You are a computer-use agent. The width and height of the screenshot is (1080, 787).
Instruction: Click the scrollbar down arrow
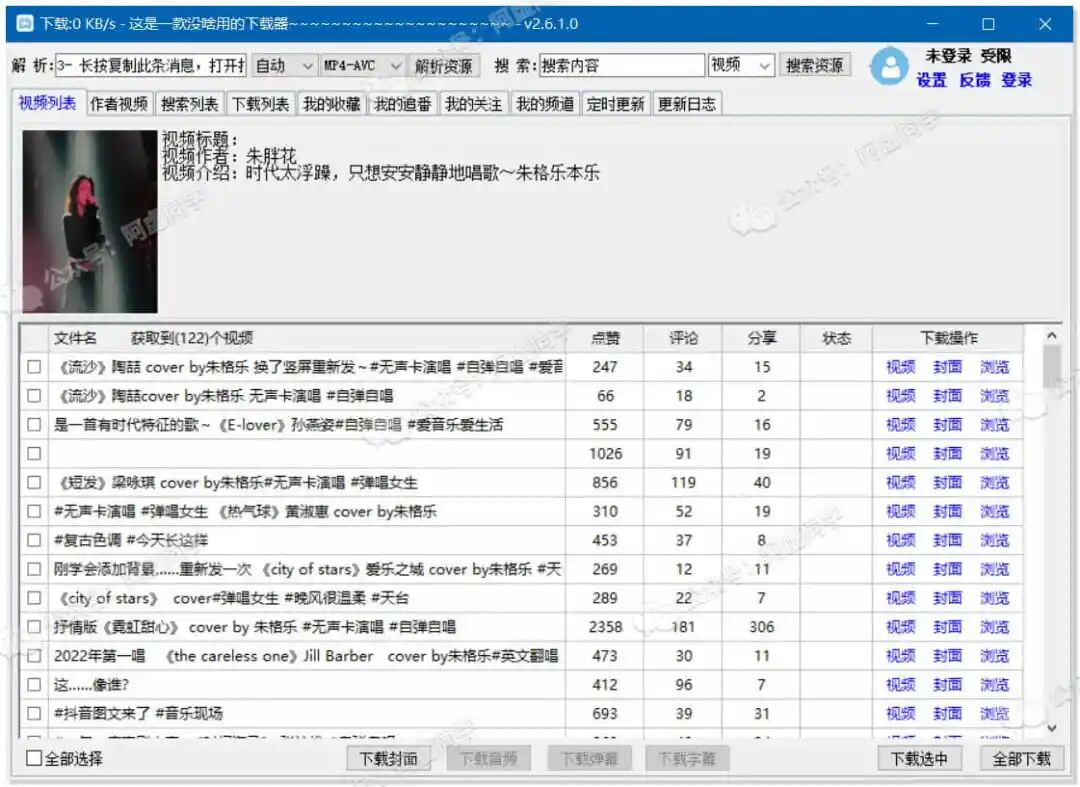click(1051, 728)
